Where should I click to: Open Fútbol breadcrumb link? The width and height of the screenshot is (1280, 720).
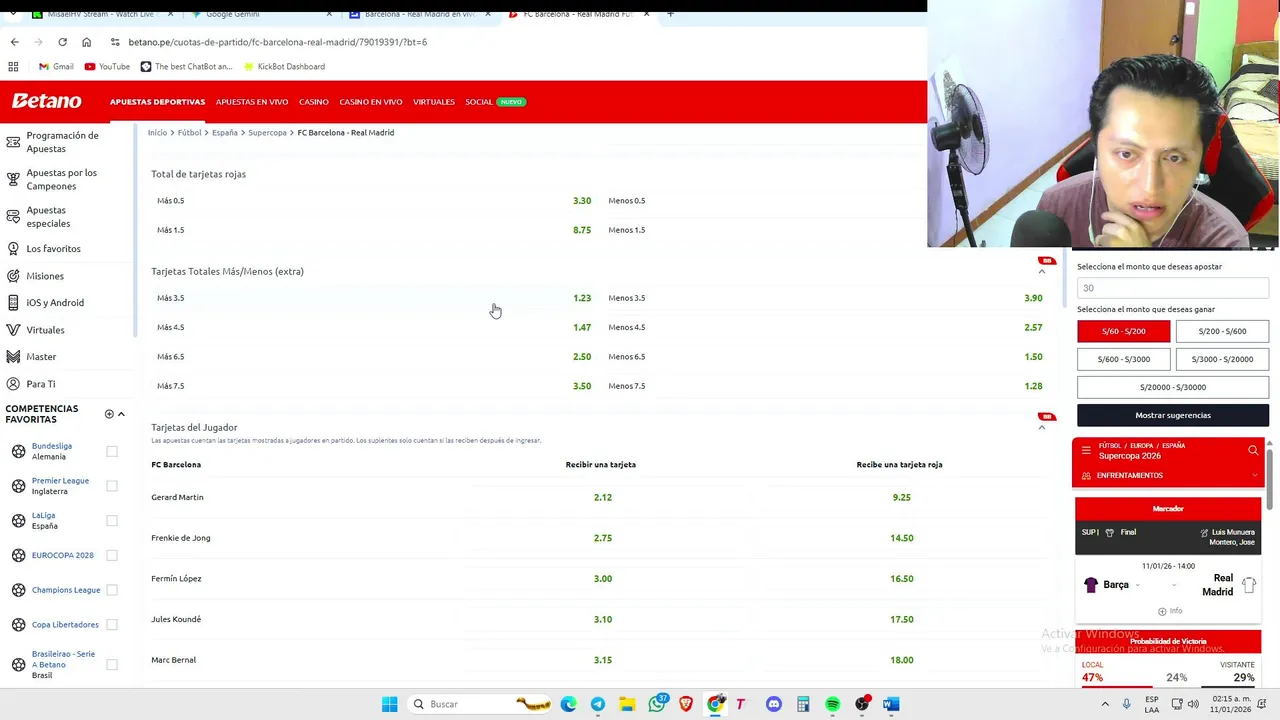click(189, 132)
